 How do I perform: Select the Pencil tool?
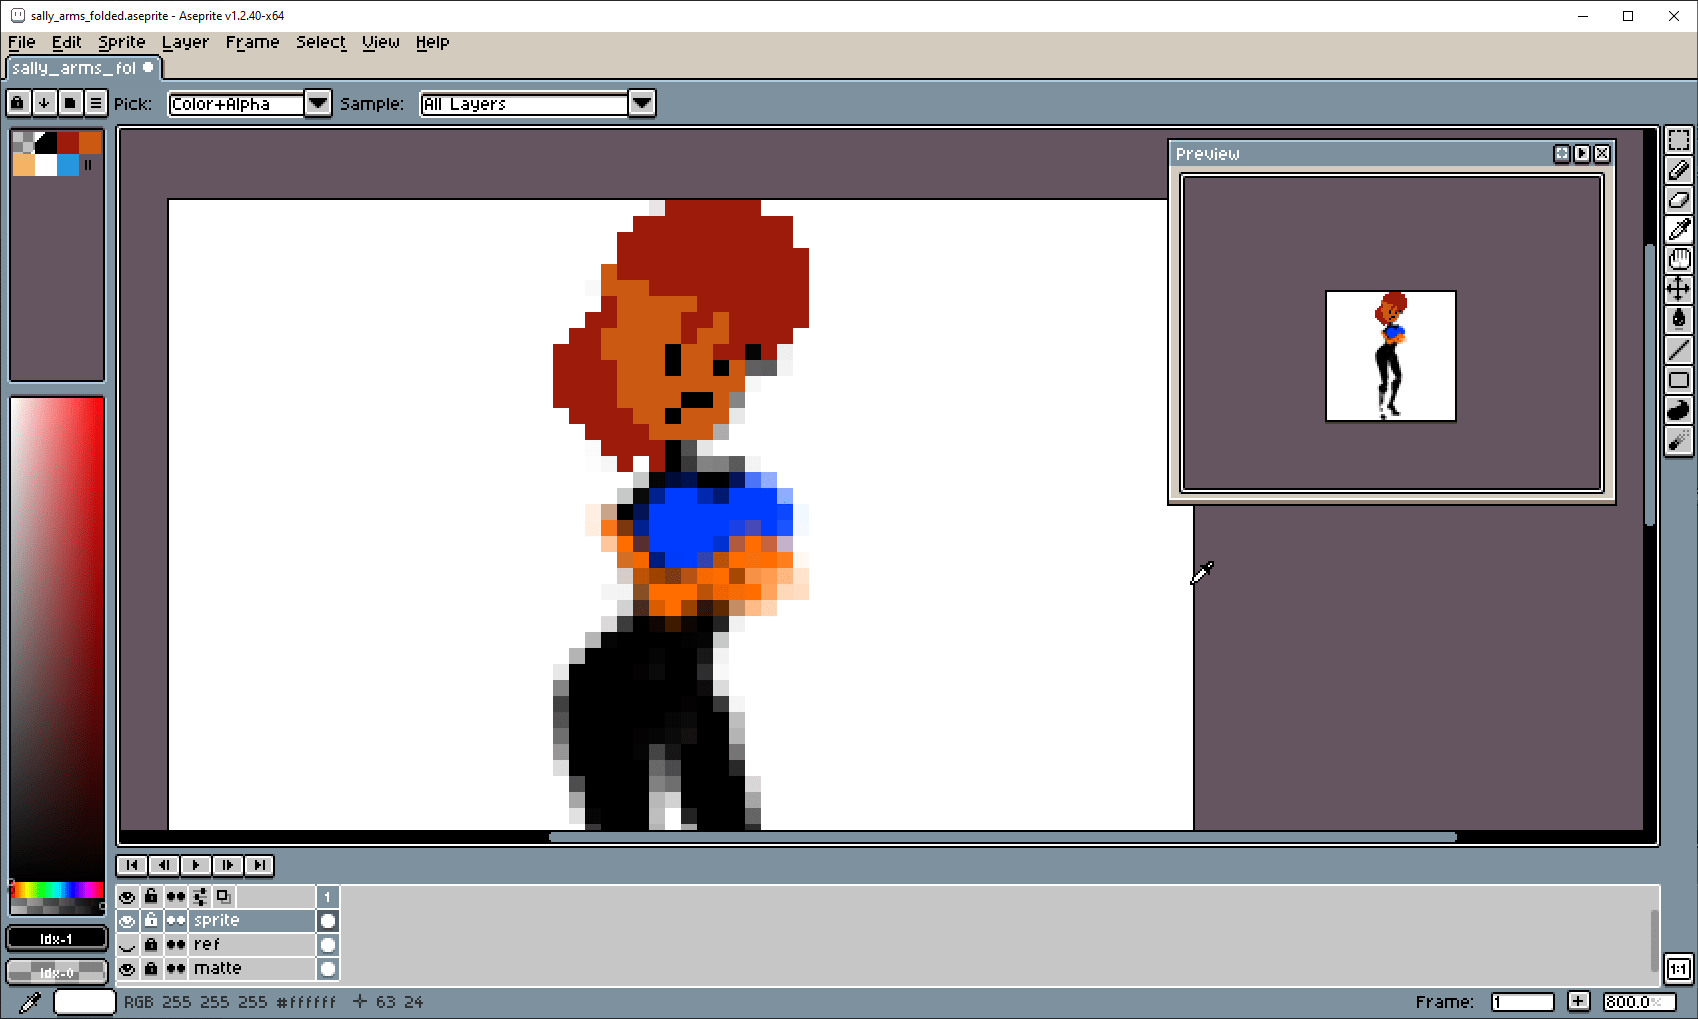(x=1678, y=170)
